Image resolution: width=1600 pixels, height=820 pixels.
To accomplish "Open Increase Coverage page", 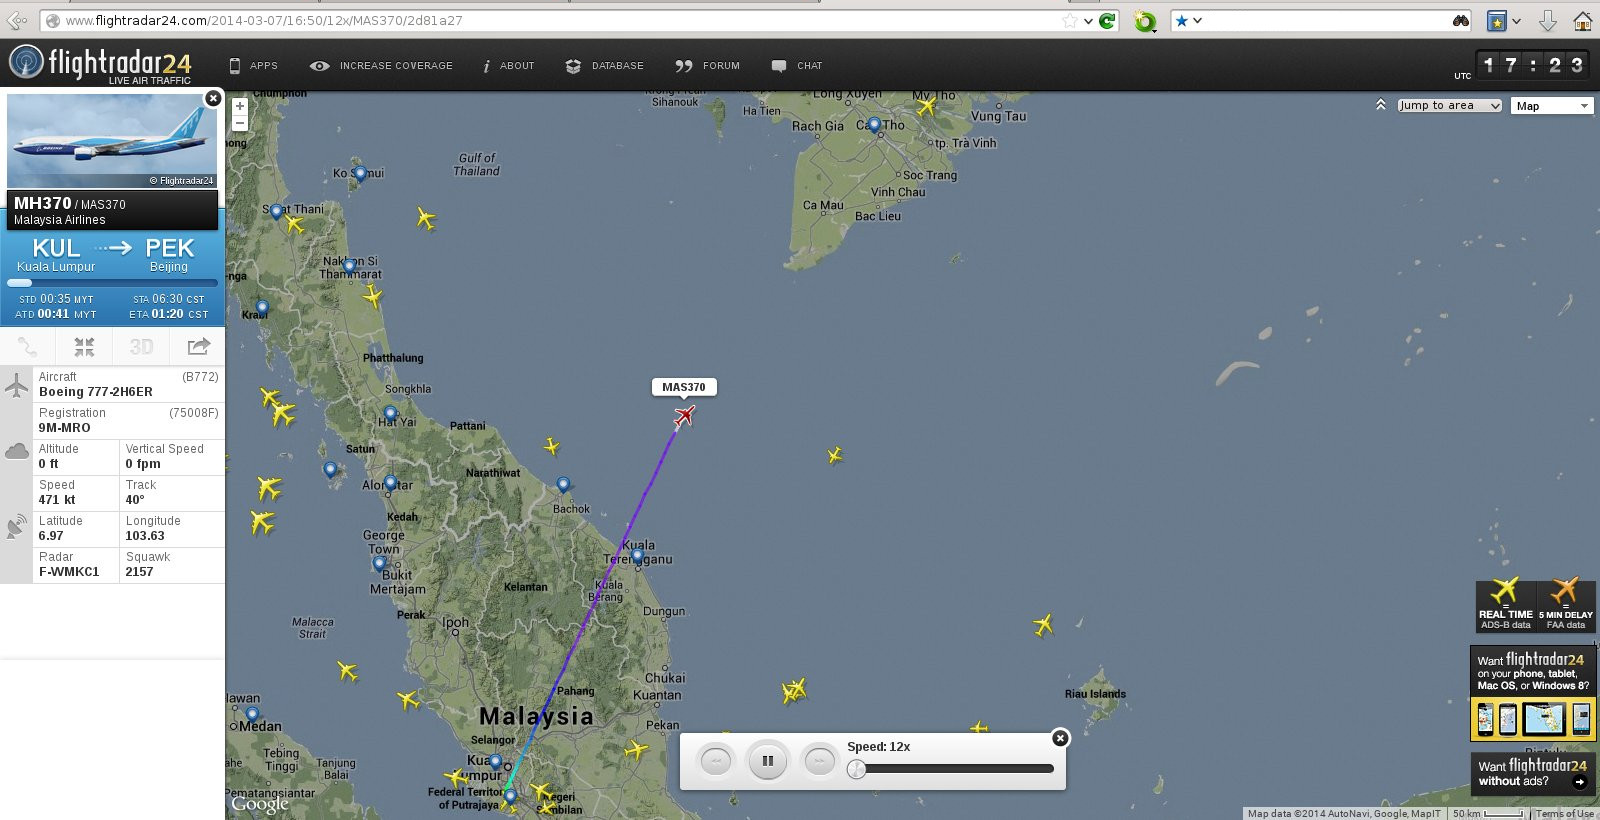I will [x=381, y=66].
